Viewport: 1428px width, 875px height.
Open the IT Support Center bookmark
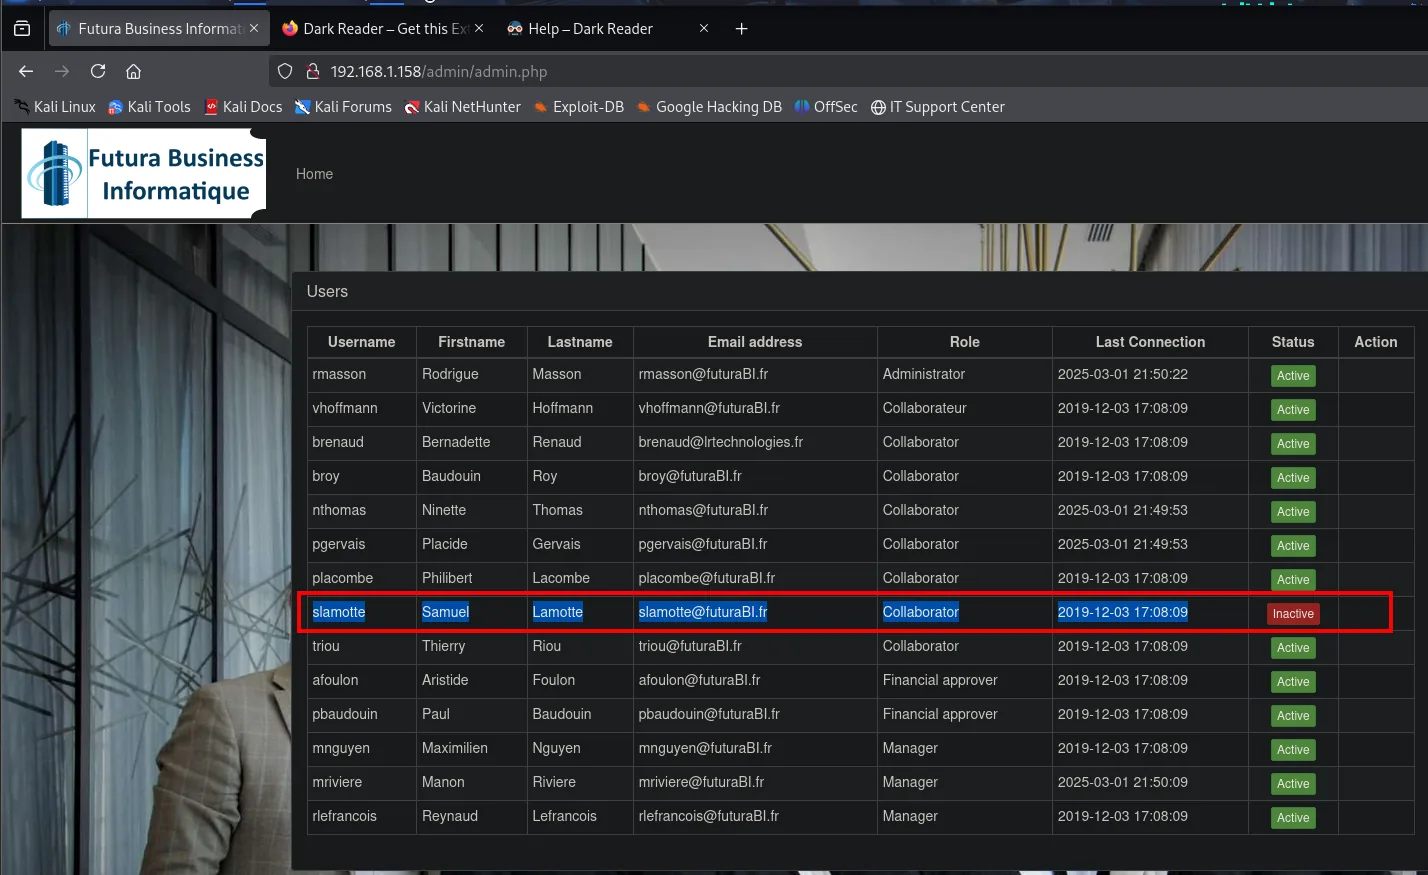click(x=938, y=107)
